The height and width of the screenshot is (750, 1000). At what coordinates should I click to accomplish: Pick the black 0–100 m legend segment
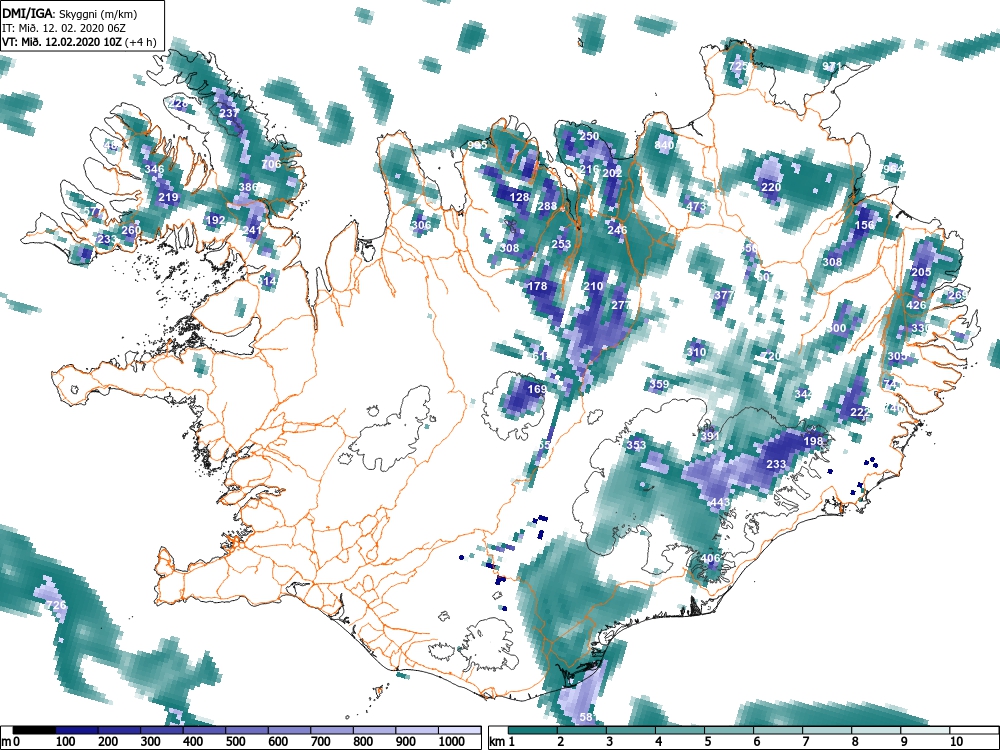coord(34,730)
